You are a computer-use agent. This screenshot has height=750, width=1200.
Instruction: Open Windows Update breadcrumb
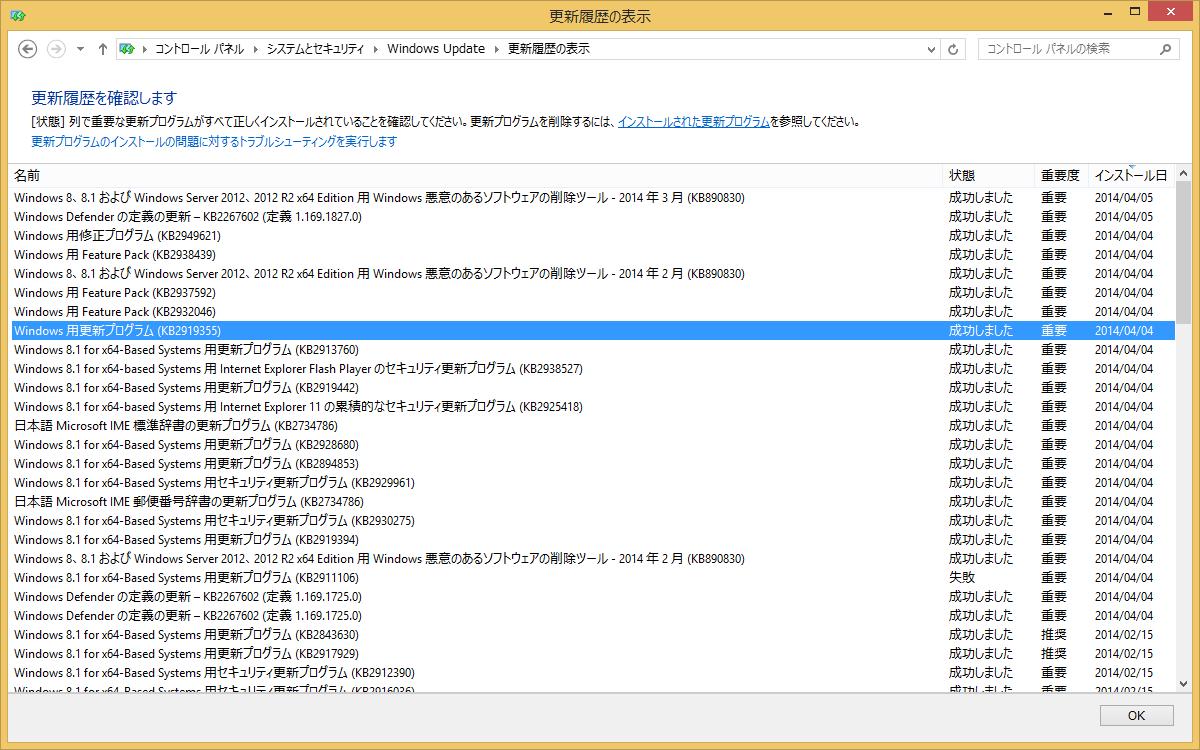436,49
